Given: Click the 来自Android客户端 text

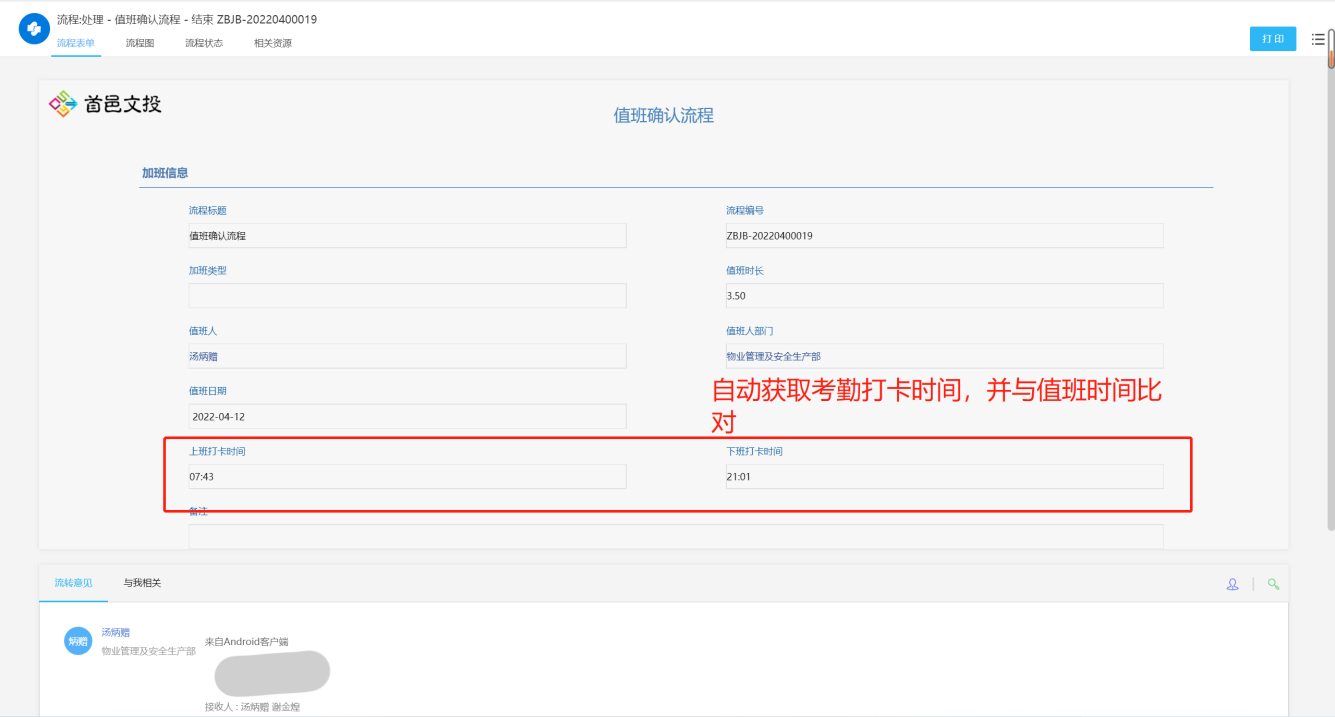Looking at the screenshot, I should pyautogui.click(x=246, y=642).
